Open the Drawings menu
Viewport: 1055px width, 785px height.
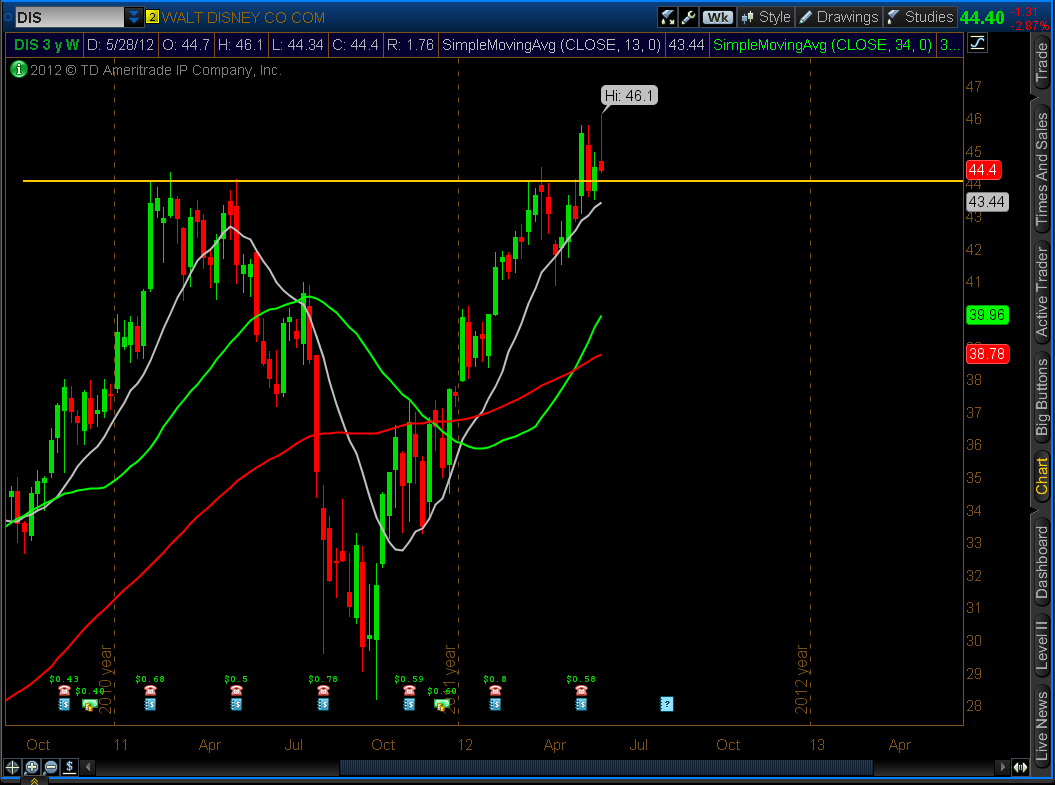[x=838, y=17]
